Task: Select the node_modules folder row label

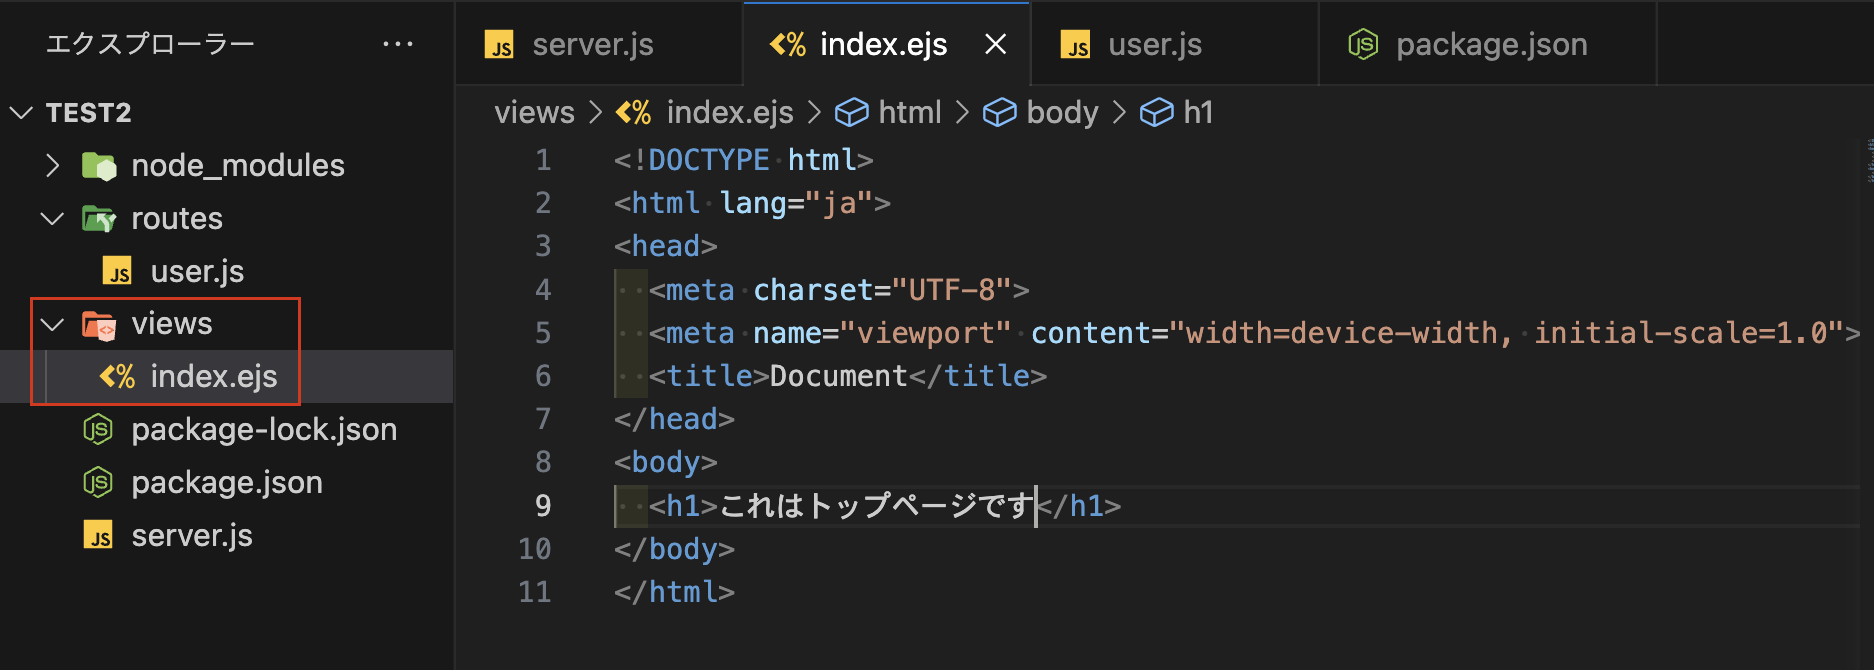Action: point(238,166)
